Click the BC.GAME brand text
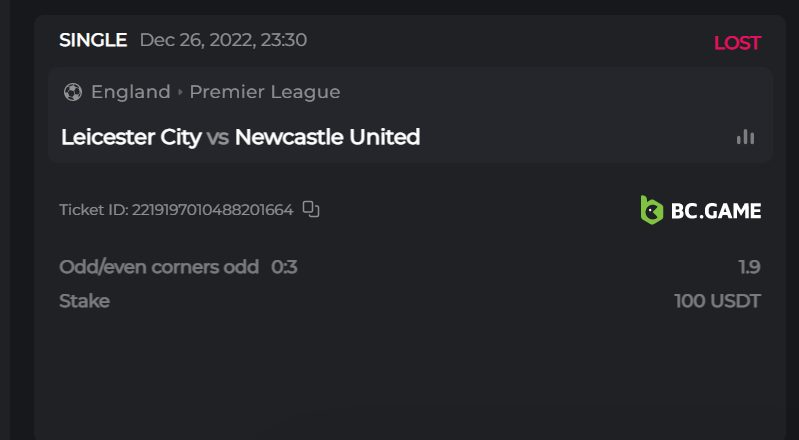 [716, 210]
